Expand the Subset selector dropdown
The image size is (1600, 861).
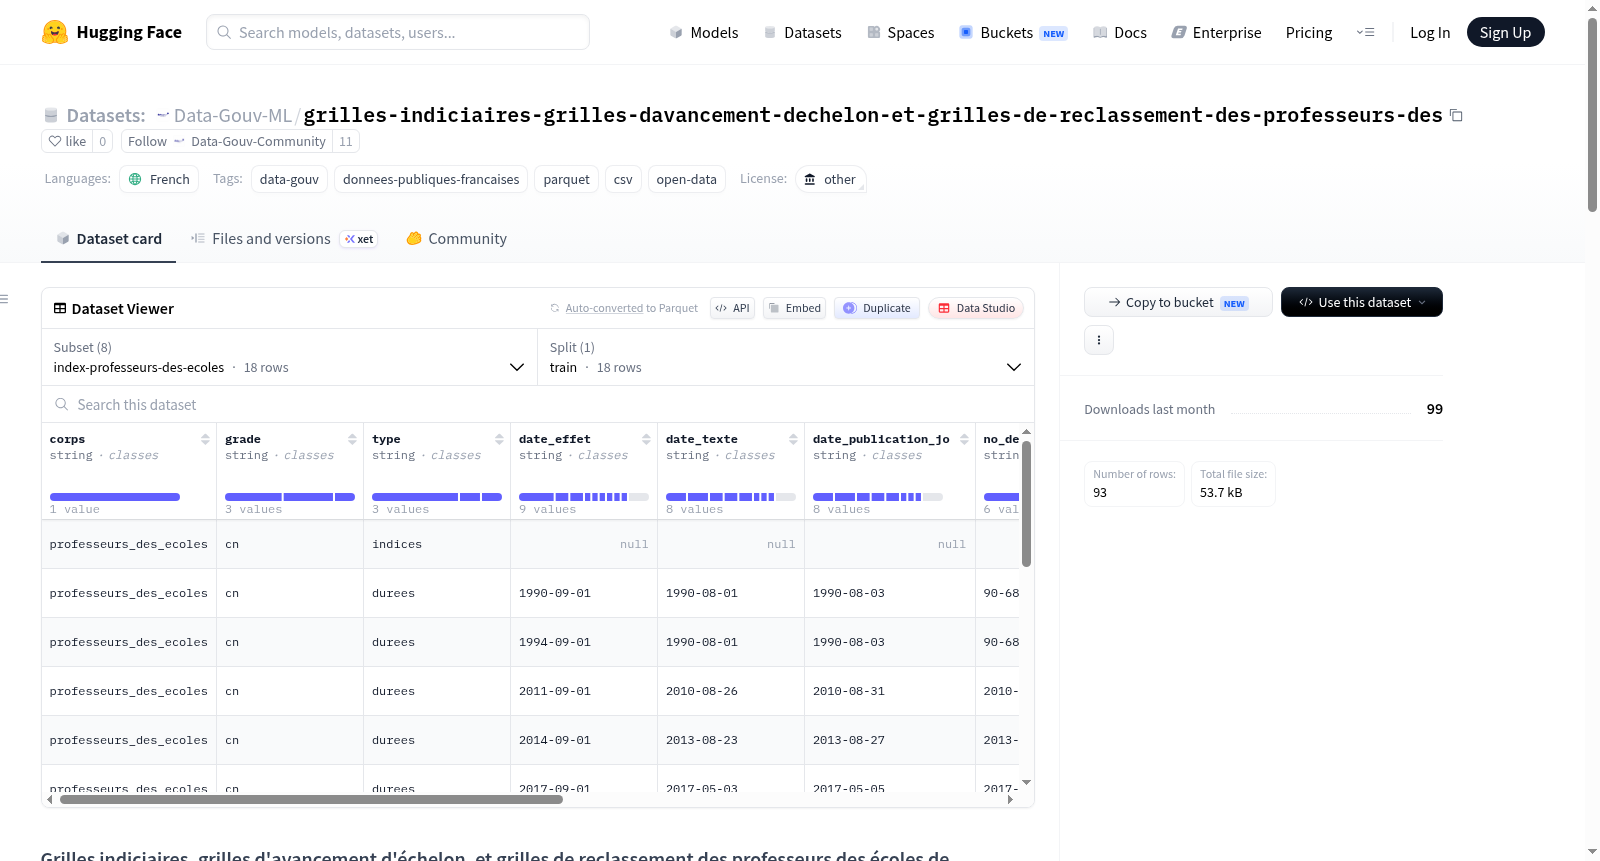[x=288, y=357]
